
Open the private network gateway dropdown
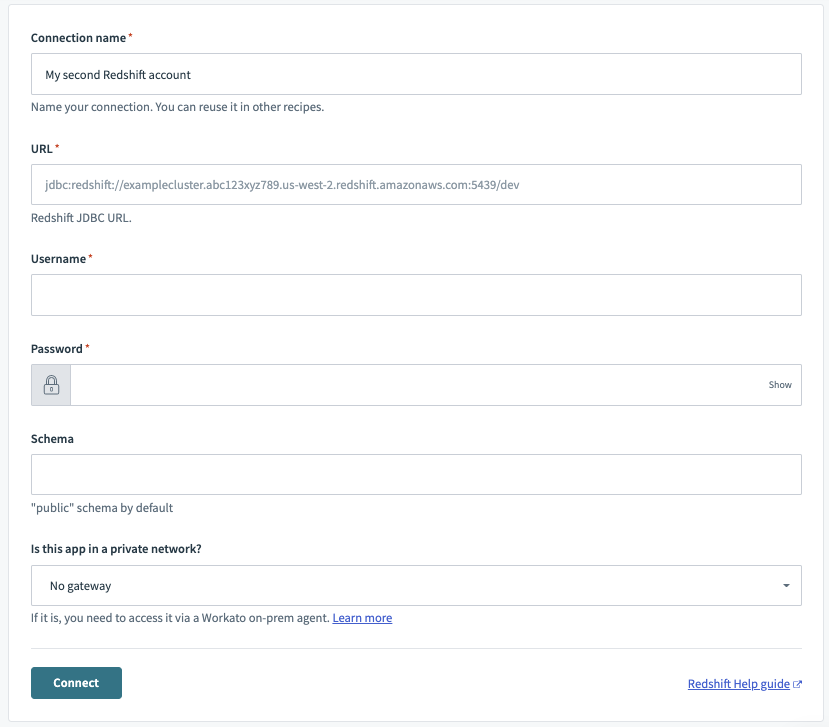415,585
